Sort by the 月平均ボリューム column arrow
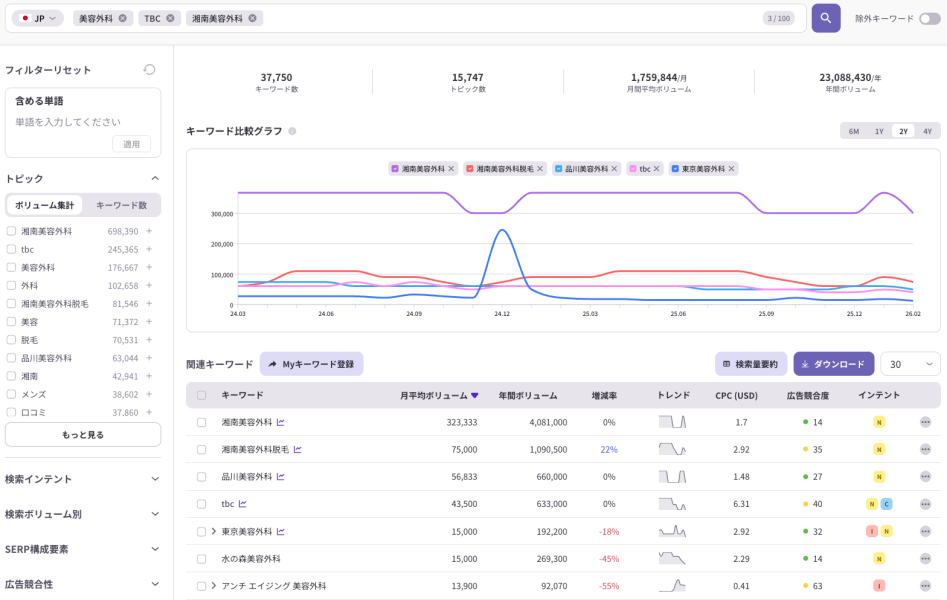This screenshot has height=600, width=947. [475, 395]
